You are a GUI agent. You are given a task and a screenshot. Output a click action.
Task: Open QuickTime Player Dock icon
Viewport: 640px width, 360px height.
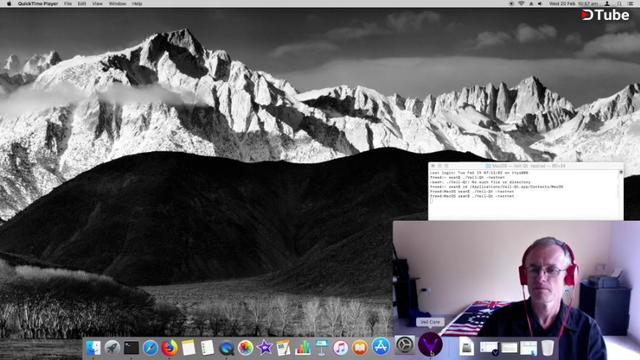(226, 348)
